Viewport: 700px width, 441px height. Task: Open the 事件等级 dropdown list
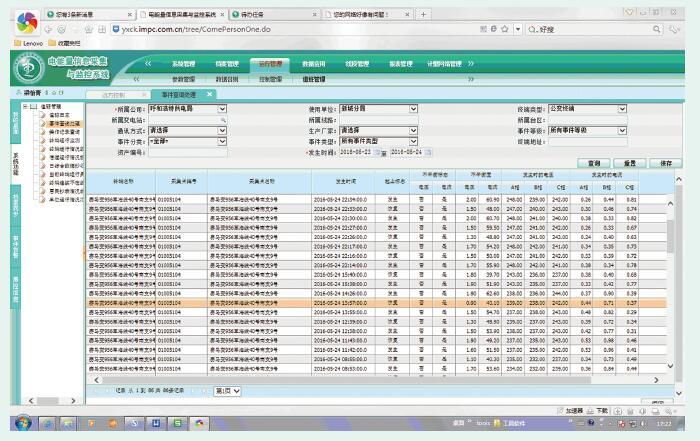(x=621, y=130)
